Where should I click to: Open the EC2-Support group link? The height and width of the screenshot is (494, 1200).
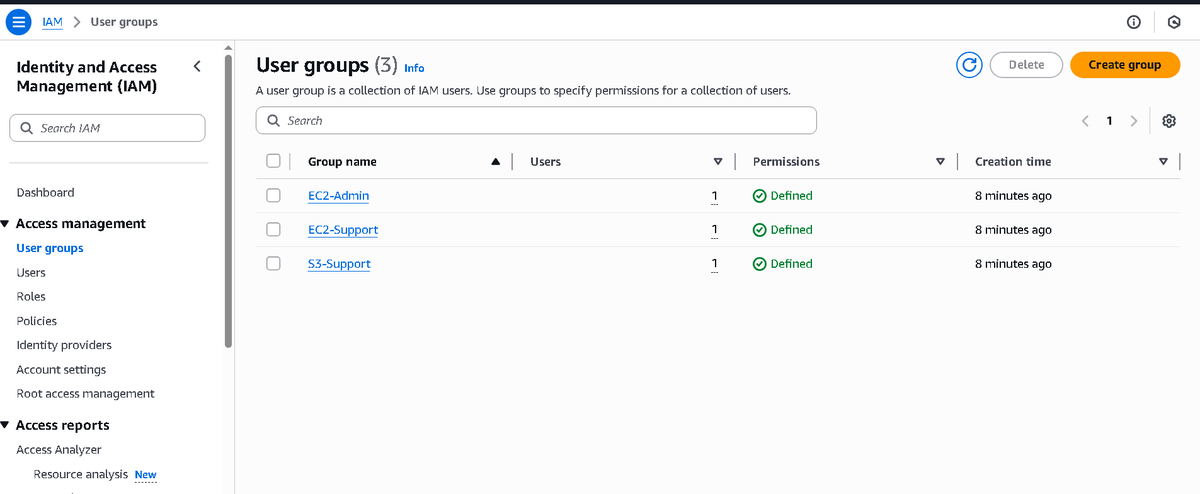[343, 230]
